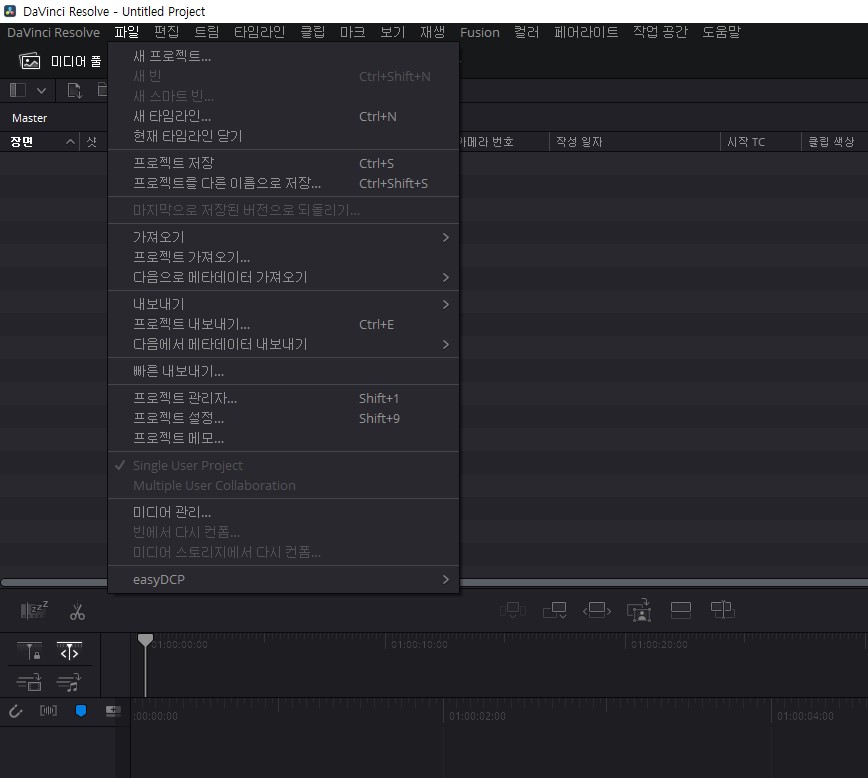This screenshot has width=868, height=778.
Task: Open the 마크 menu in menu bar
Action: (x=353, y=32)
